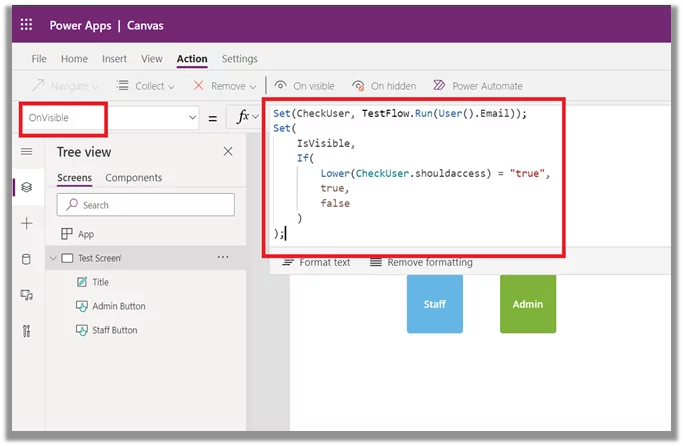Collapse the Test Screen node

53,258
